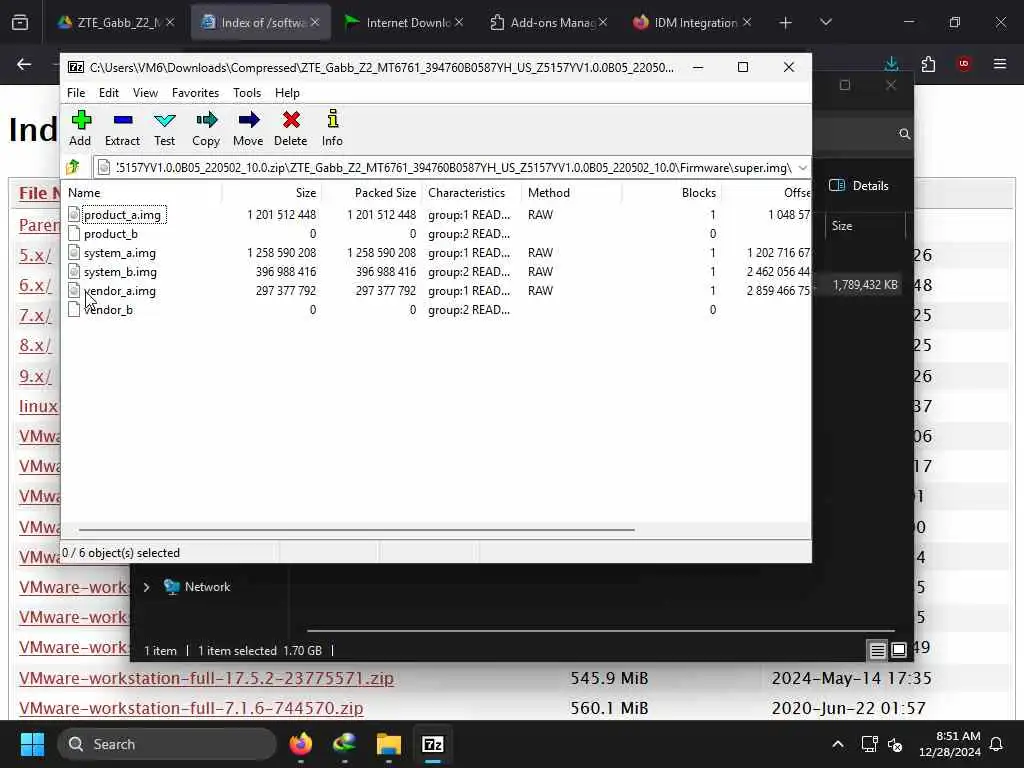Click the Test toolbar icon
1024x768 pixels.
165,128
